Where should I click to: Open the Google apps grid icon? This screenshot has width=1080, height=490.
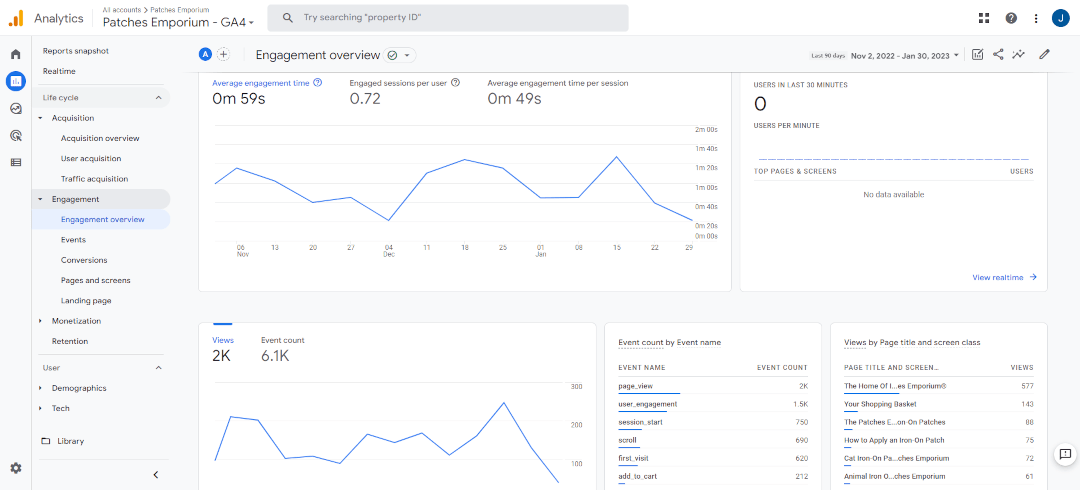click(x=984, y=18)
